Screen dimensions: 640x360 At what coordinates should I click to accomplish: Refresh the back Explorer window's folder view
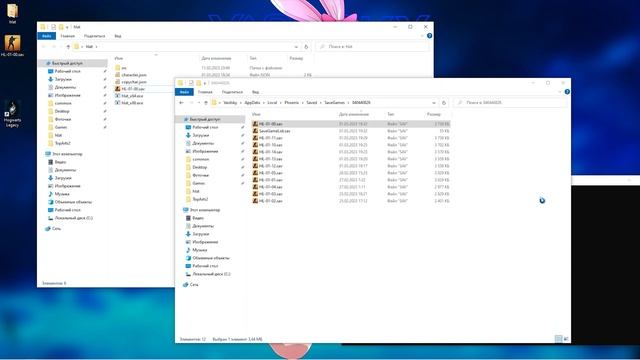tap(306, 47)
